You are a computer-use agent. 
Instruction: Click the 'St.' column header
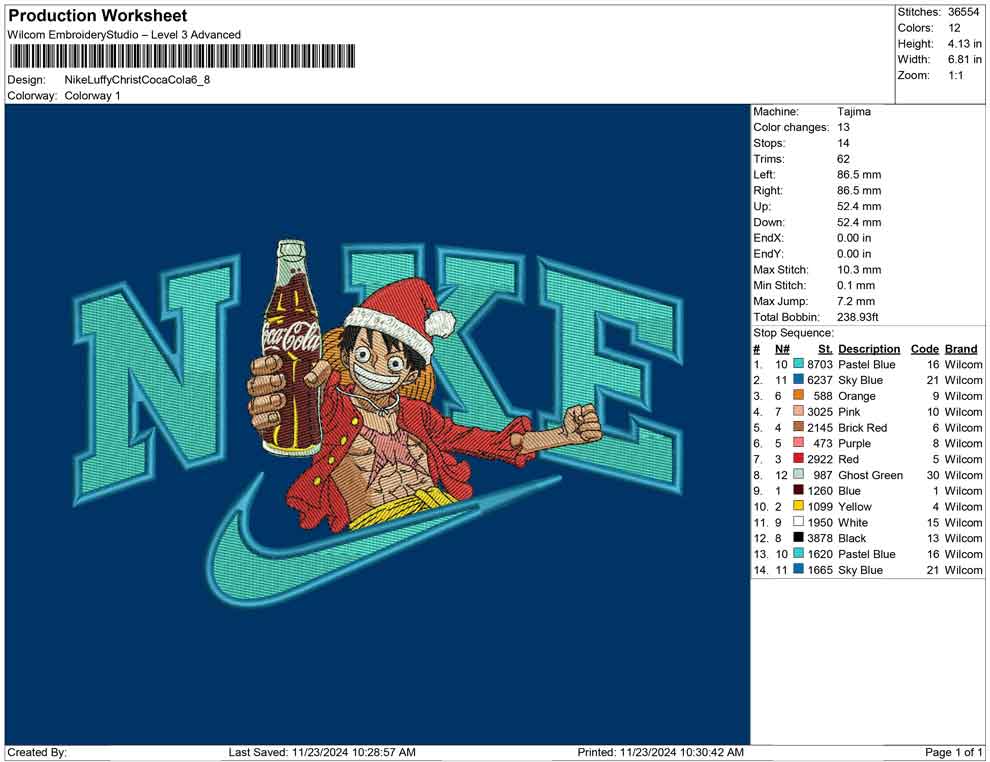click(x=825, y=348)
